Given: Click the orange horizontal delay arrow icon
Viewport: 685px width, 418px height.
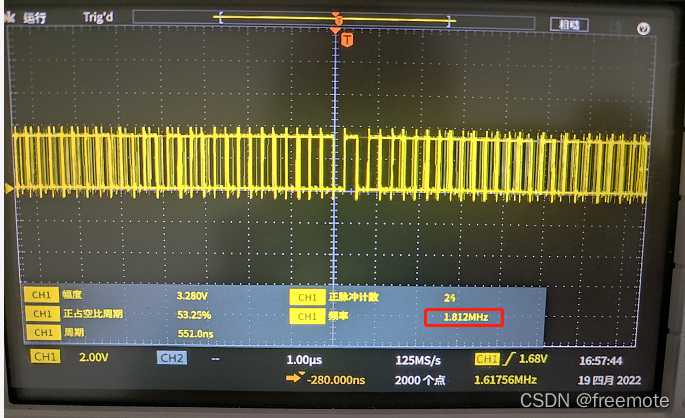Looking at the screenshot, I should point(295,377).
